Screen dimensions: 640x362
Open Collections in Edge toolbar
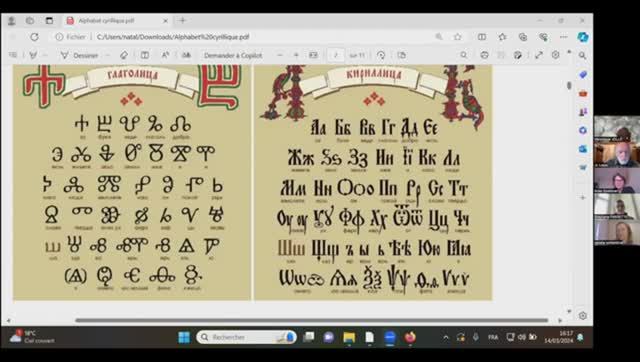tap(523, 37)
